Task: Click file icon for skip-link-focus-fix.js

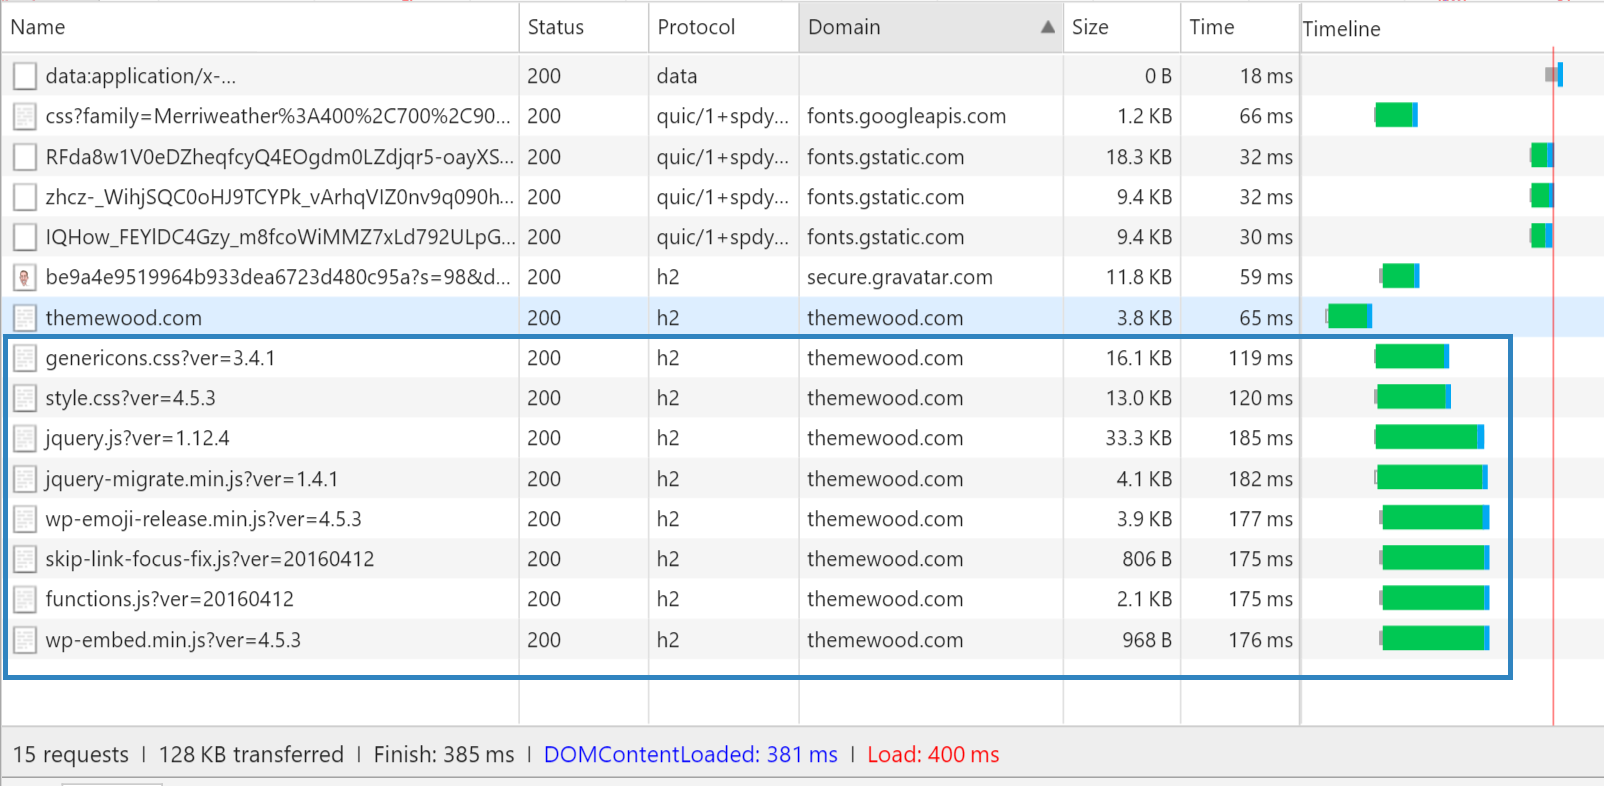Action: [x=25, y=559]
